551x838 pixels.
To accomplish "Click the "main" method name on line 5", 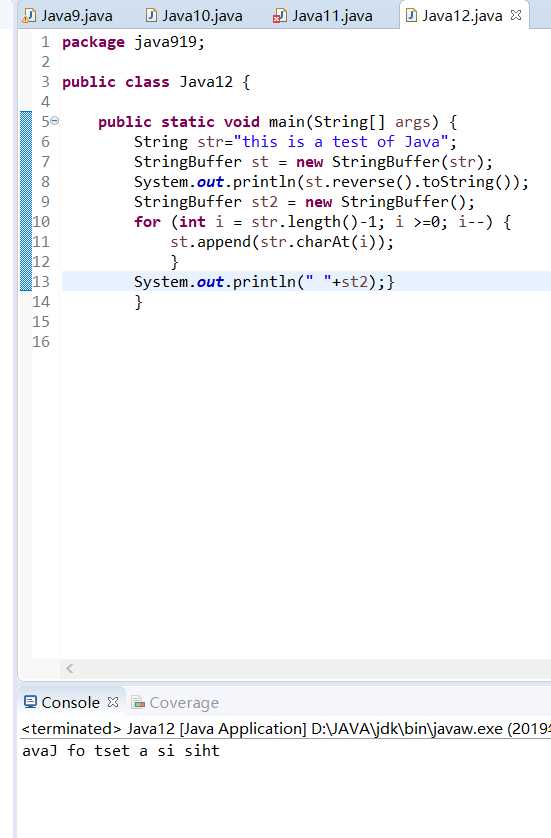I will (x=286, y=122).
